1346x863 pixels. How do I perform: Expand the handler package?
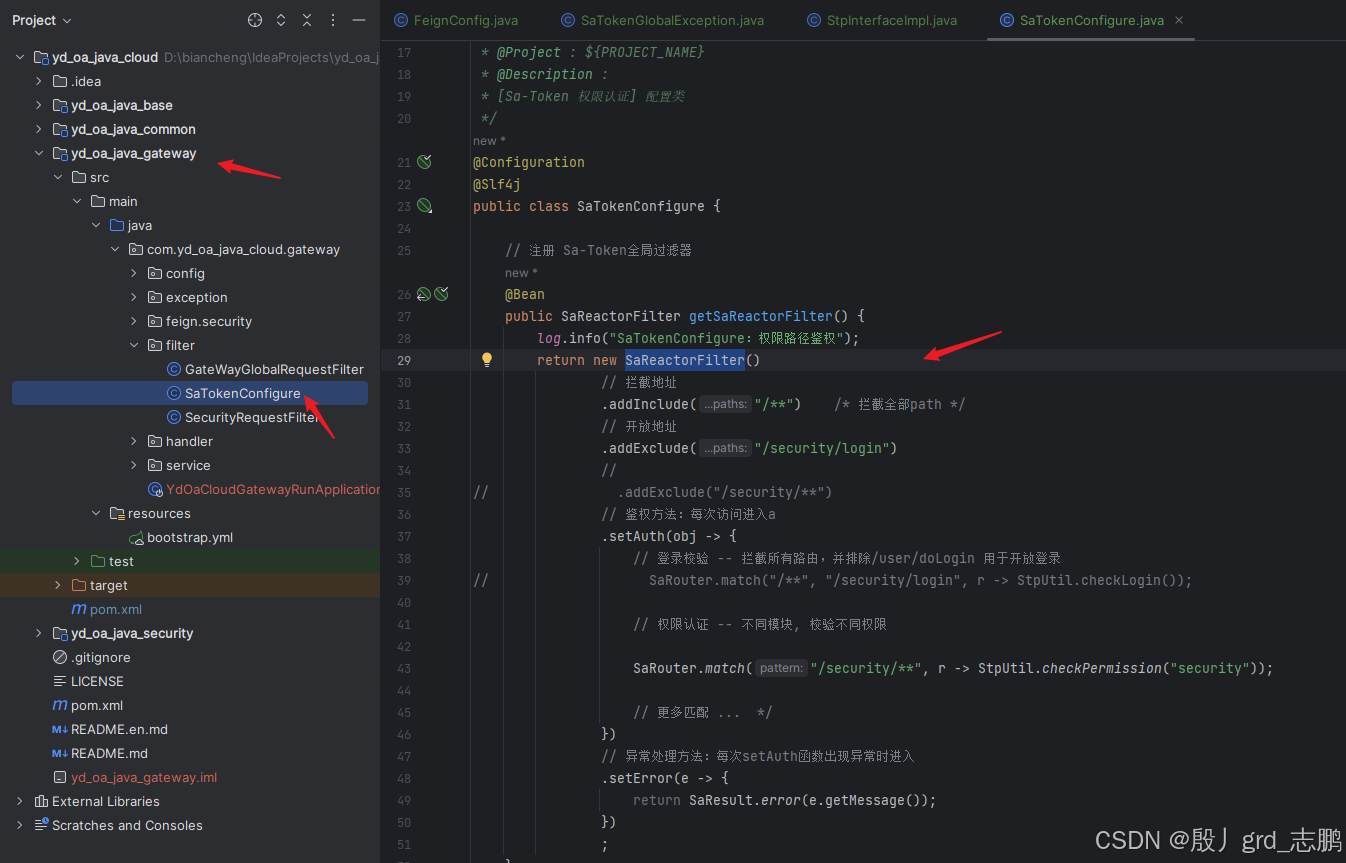tap(134, 441)
